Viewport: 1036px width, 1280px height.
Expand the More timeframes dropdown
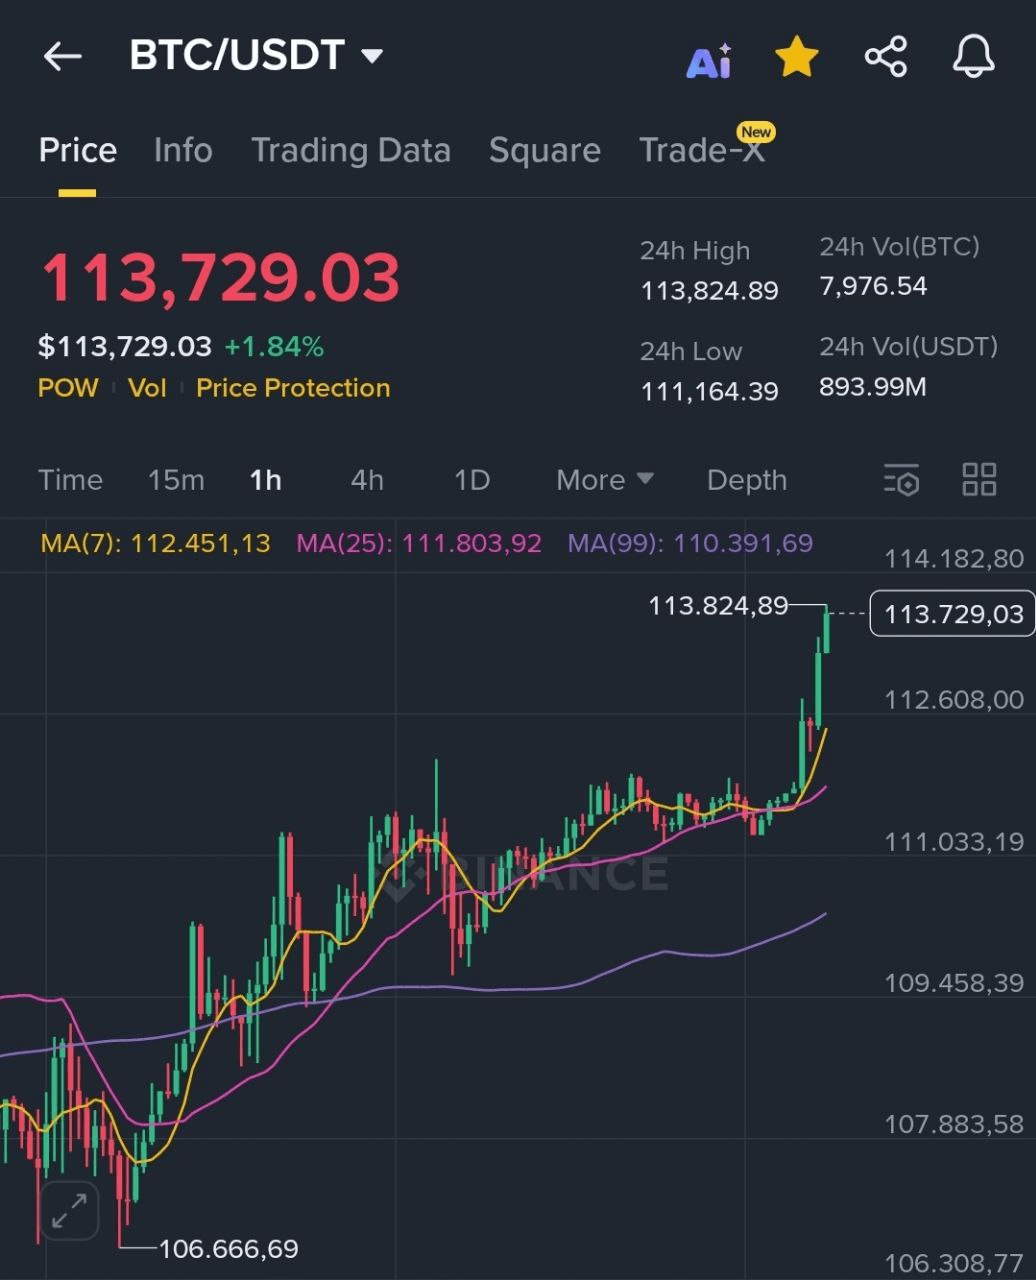604,480
